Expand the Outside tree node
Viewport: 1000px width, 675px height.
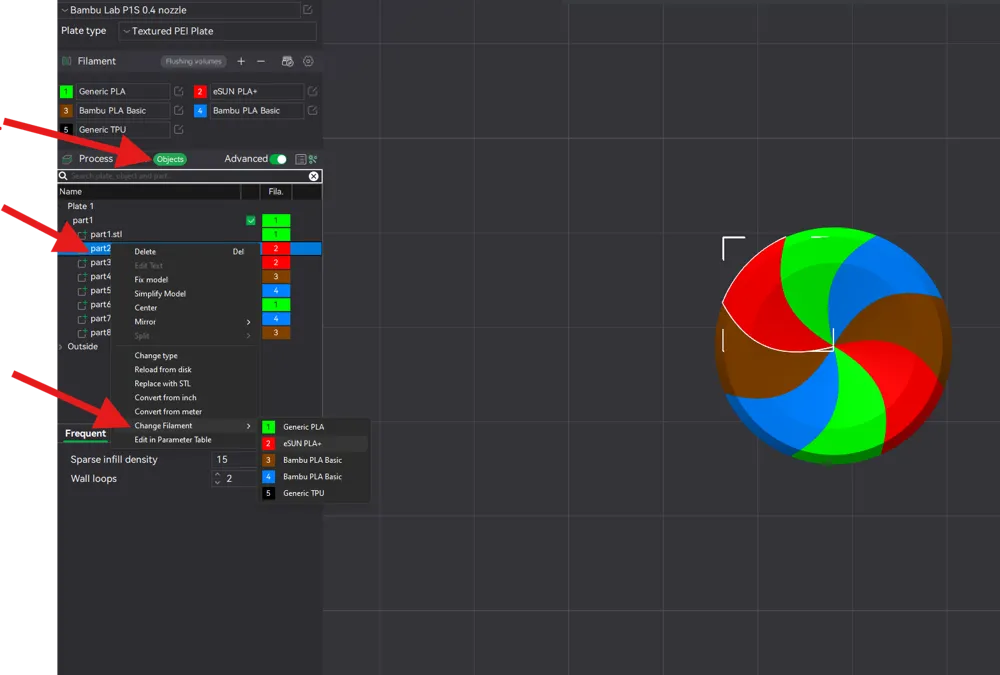(x=61, y=347)
